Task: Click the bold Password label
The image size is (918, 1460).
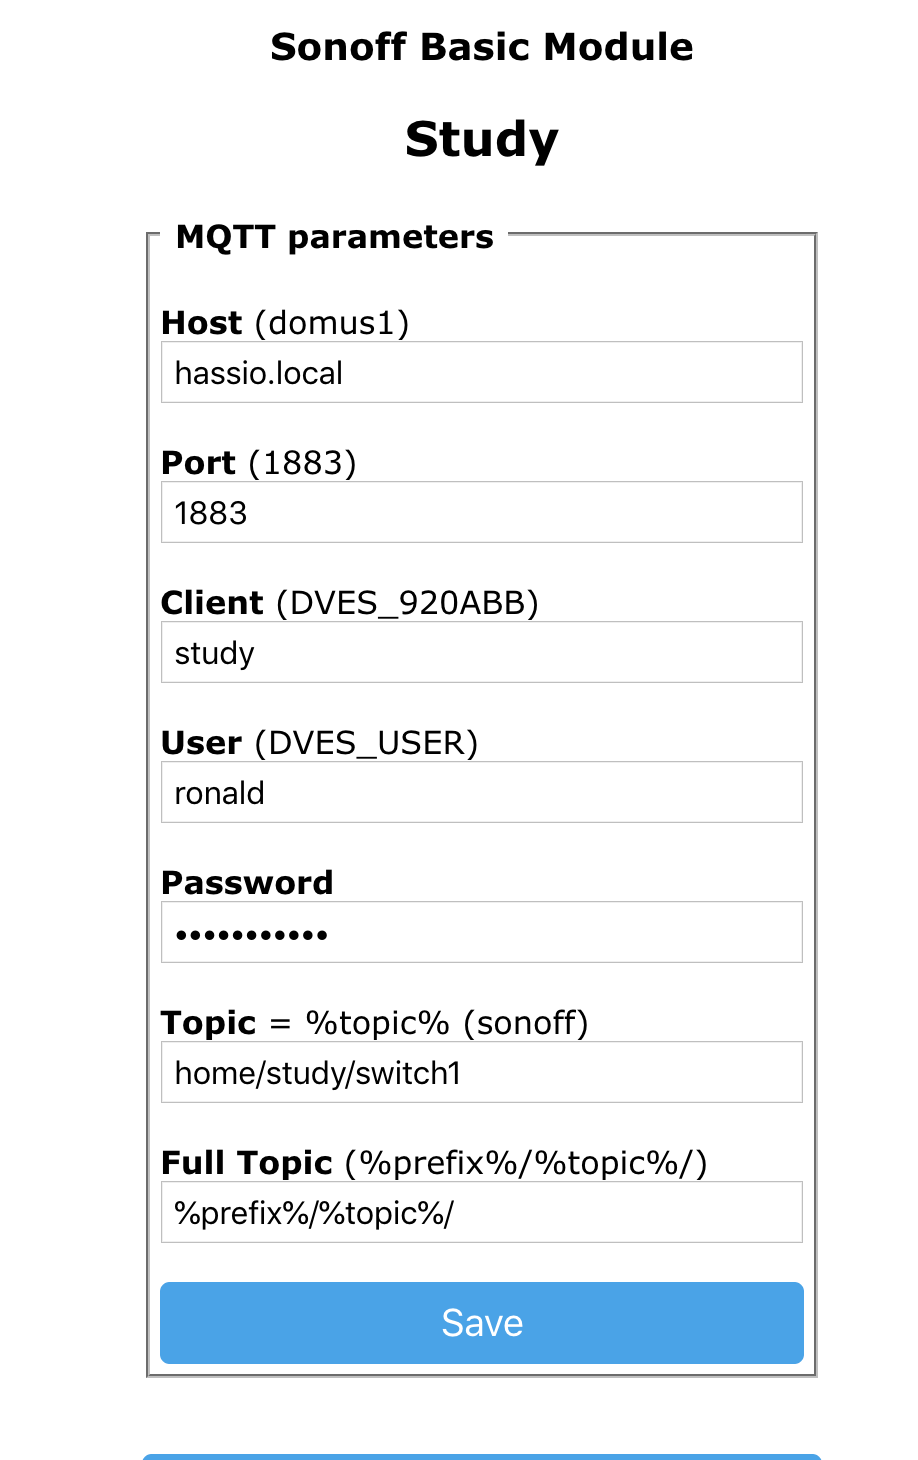Action: (247, 883)
